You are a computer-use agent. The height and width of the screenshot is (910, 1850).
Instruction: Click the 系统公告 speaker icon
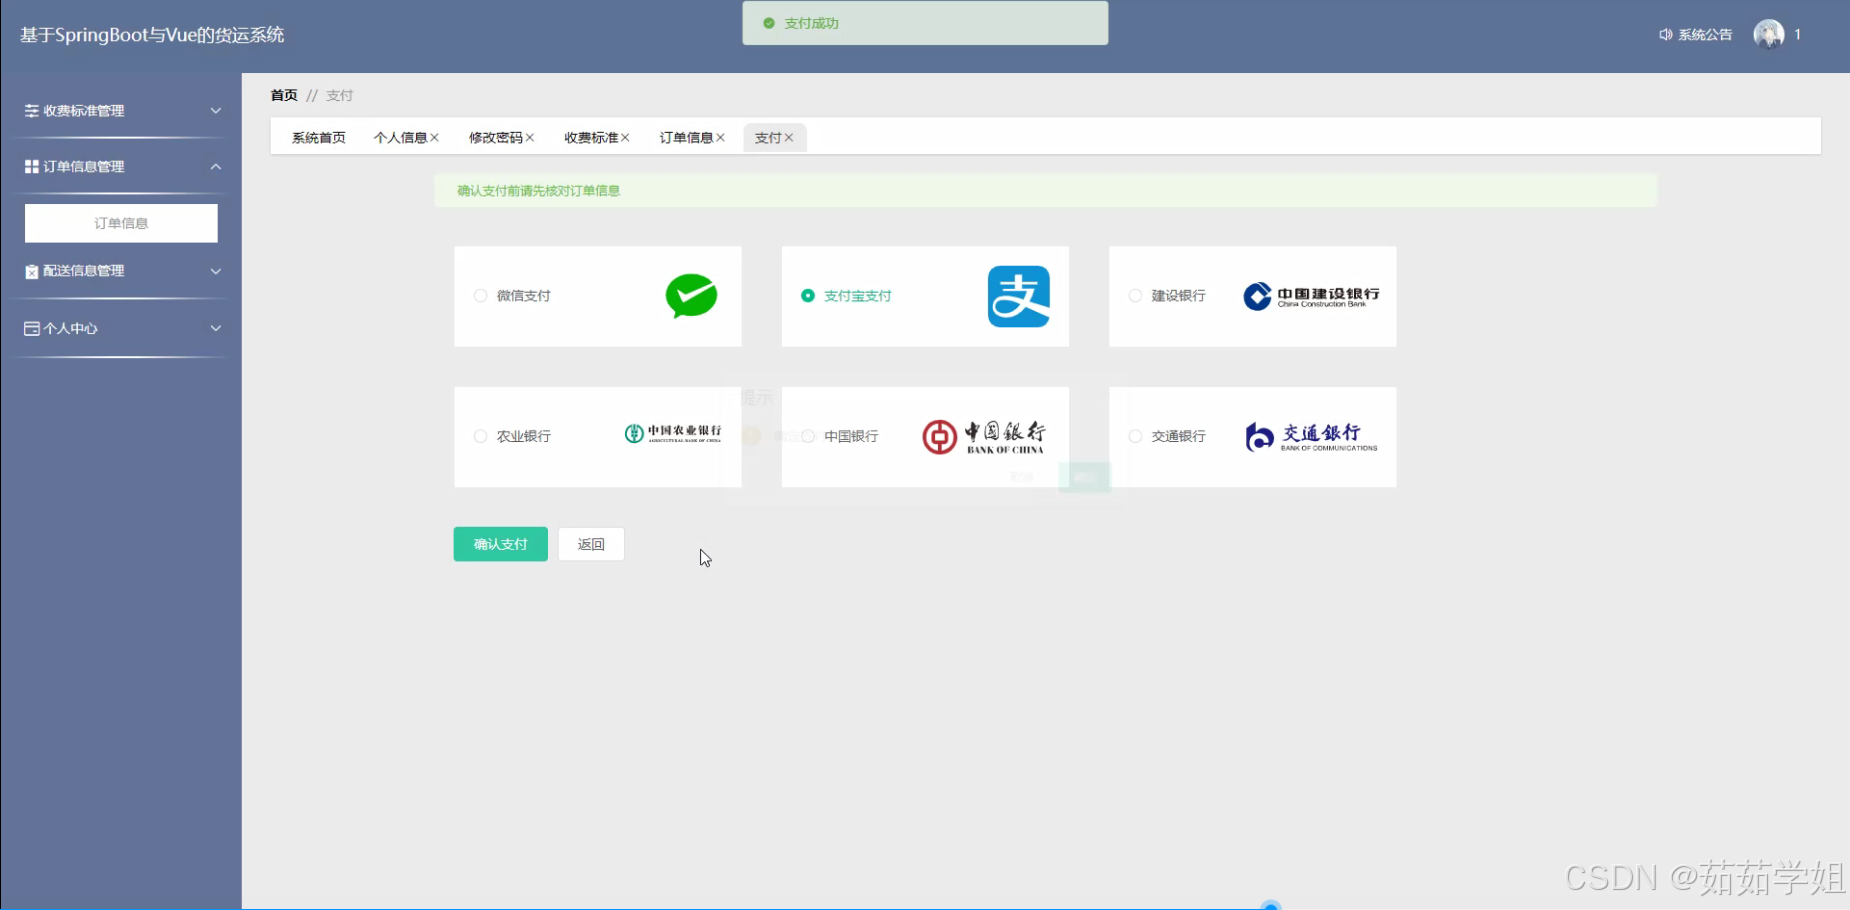1666,35
